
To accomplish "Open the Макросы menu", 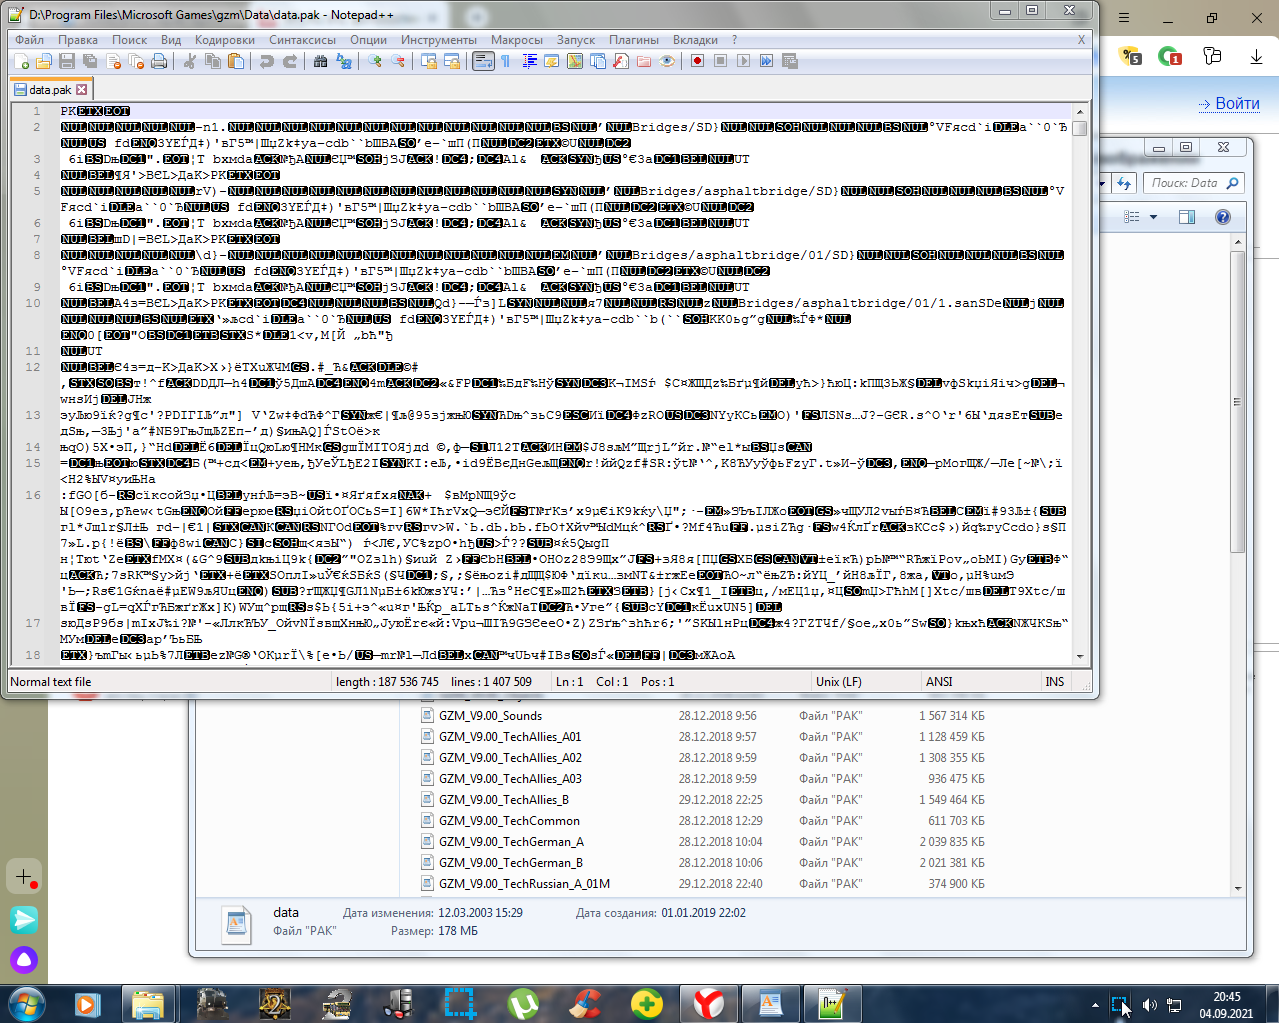I will [x=517, y=40].
